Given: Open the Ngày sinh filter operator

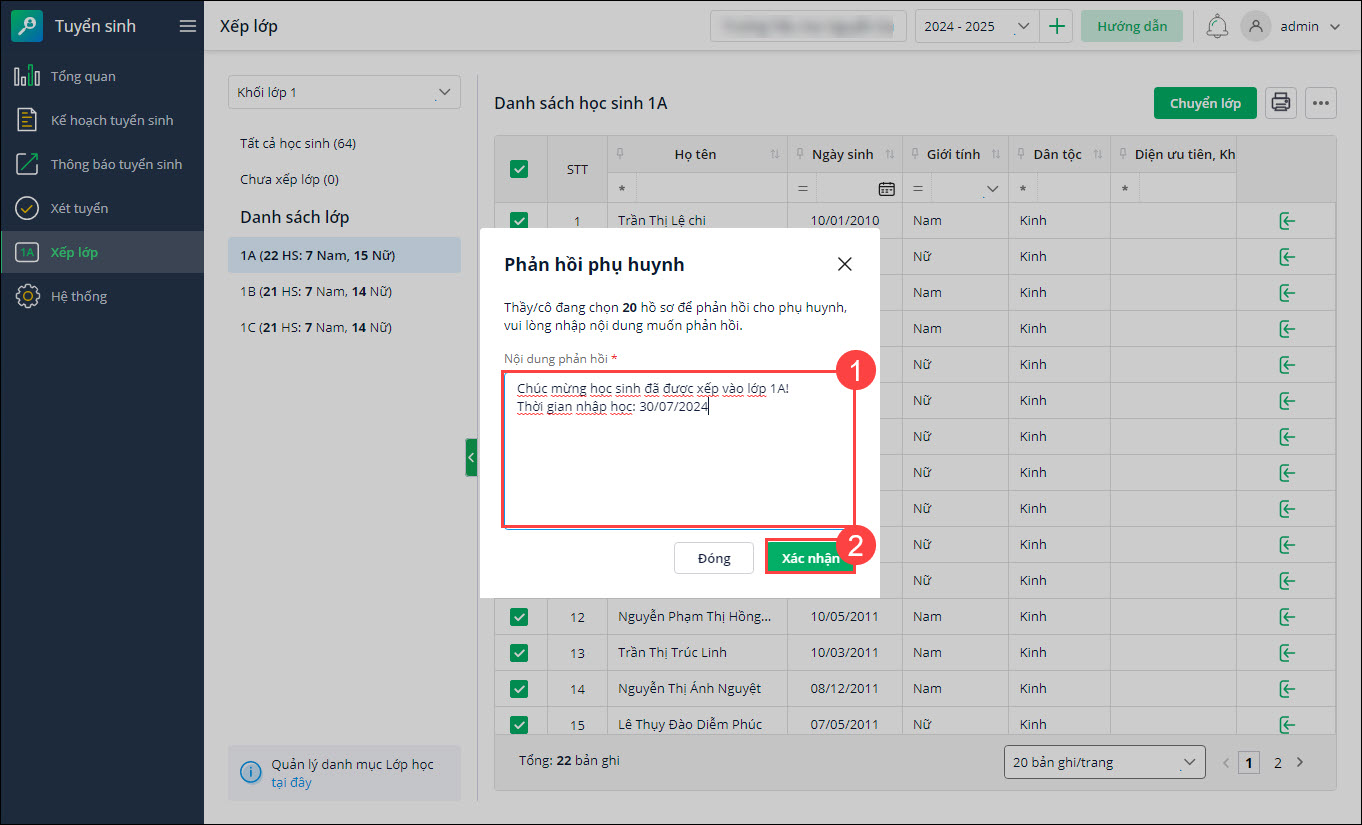Looking at the screenshot, I should click(802, 188).
